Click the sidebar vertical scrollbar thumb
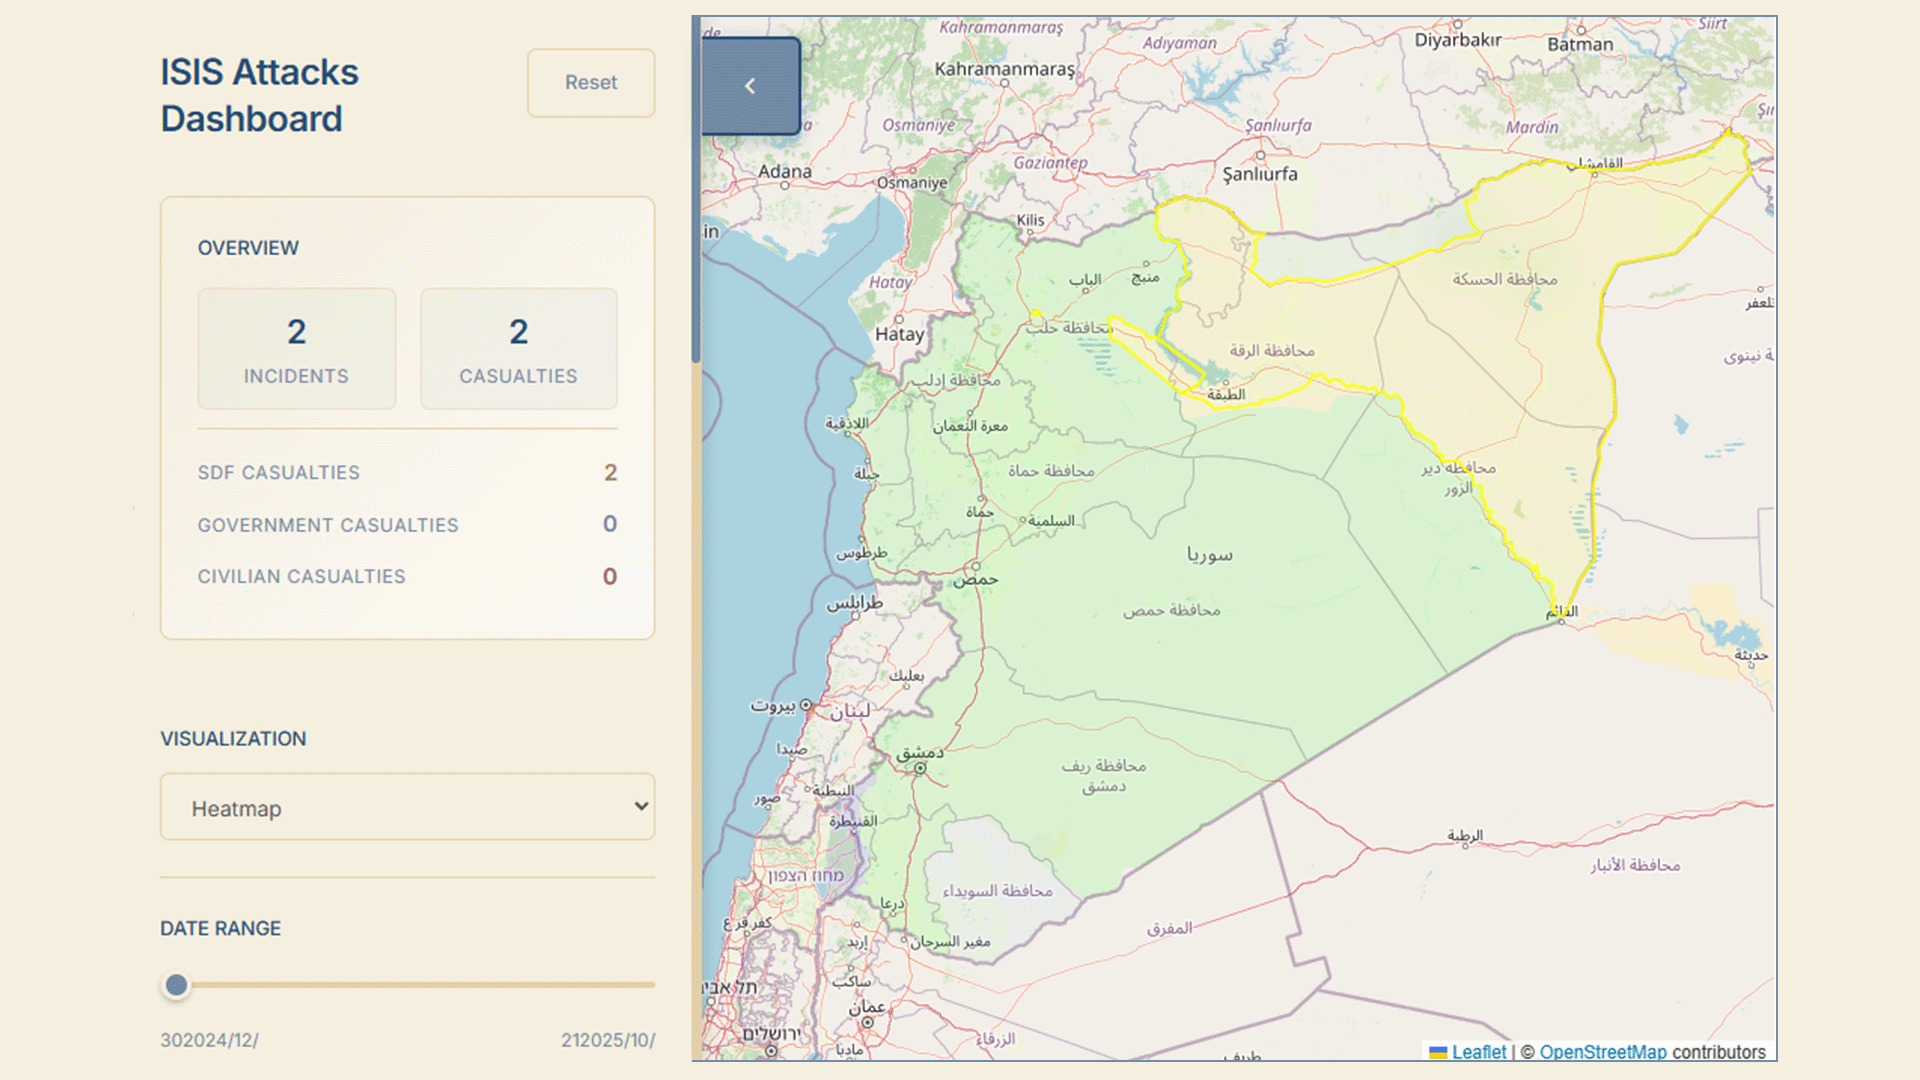The height and width of the screenshot is (1080, 1920). point(696,190)
